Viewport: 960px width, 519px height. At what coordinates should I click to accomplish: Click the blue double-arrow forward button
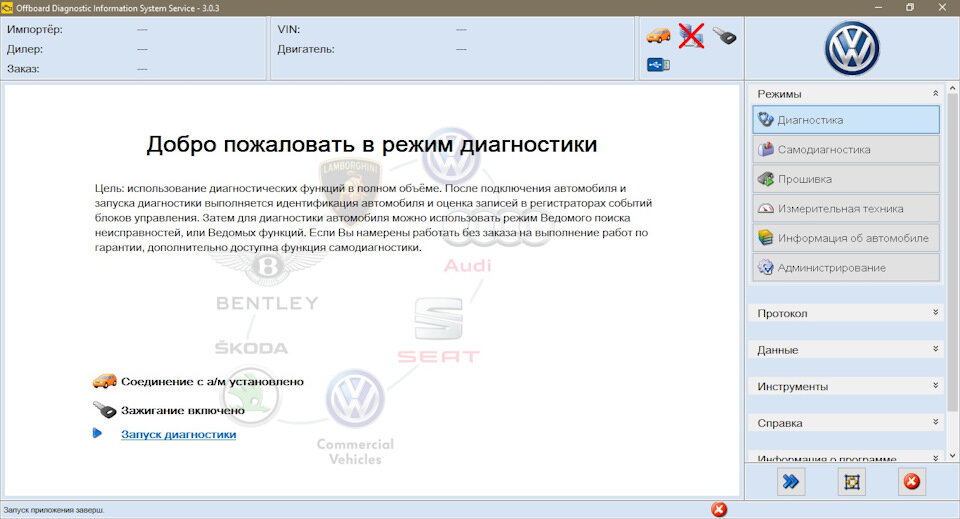click(791, 482)
